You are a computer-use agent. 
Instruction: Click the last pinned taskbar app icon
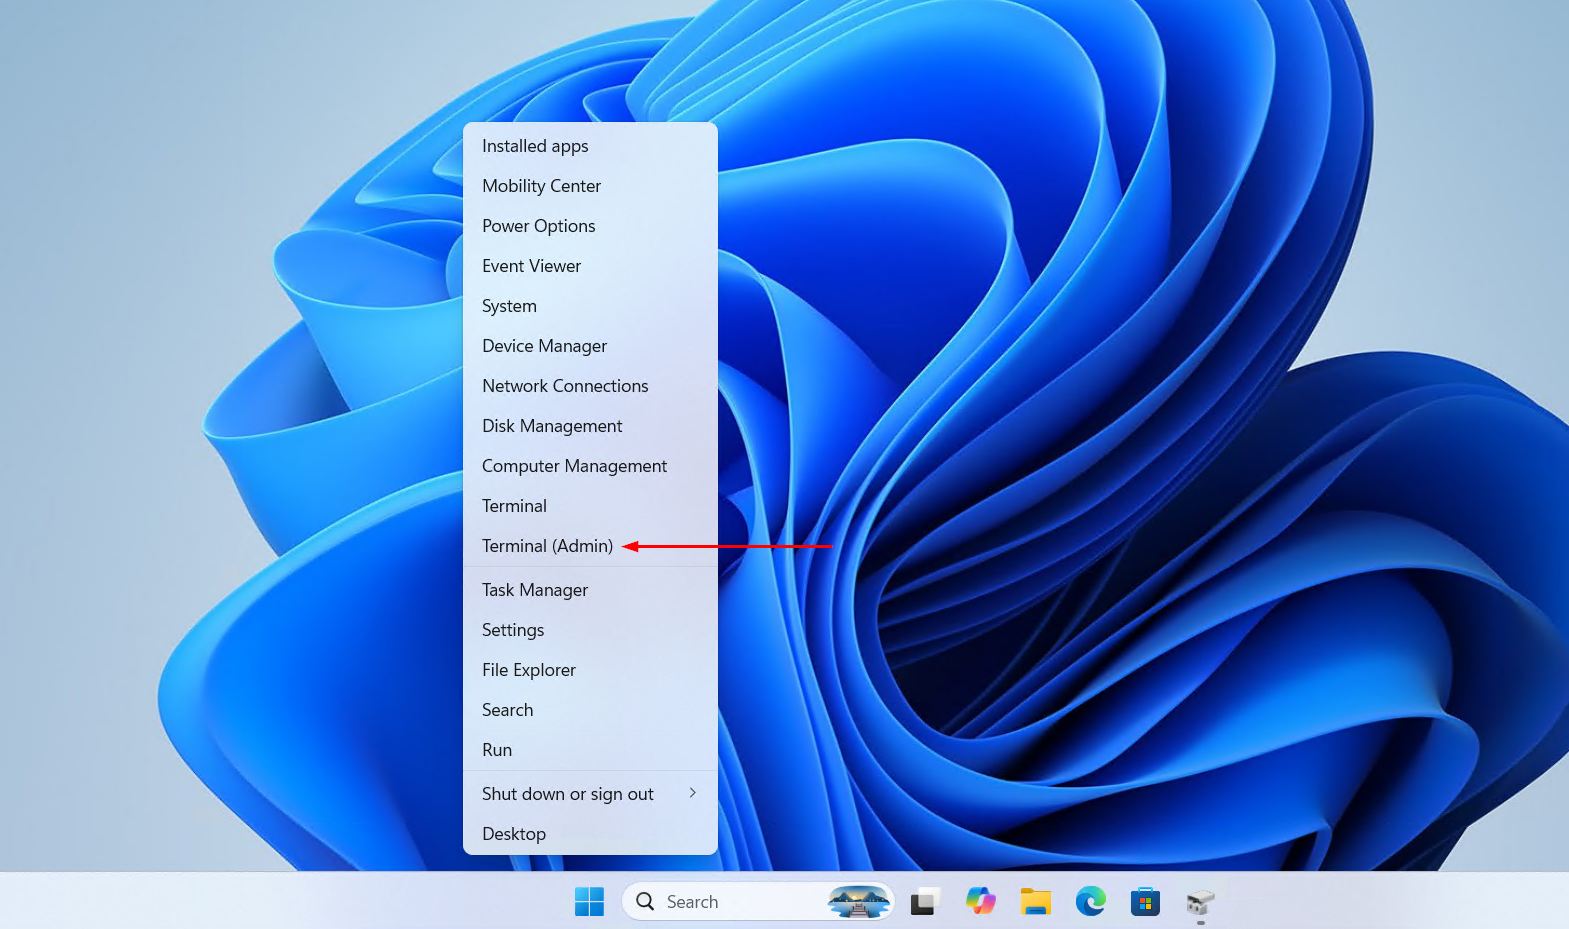[x=1200, y=901]
